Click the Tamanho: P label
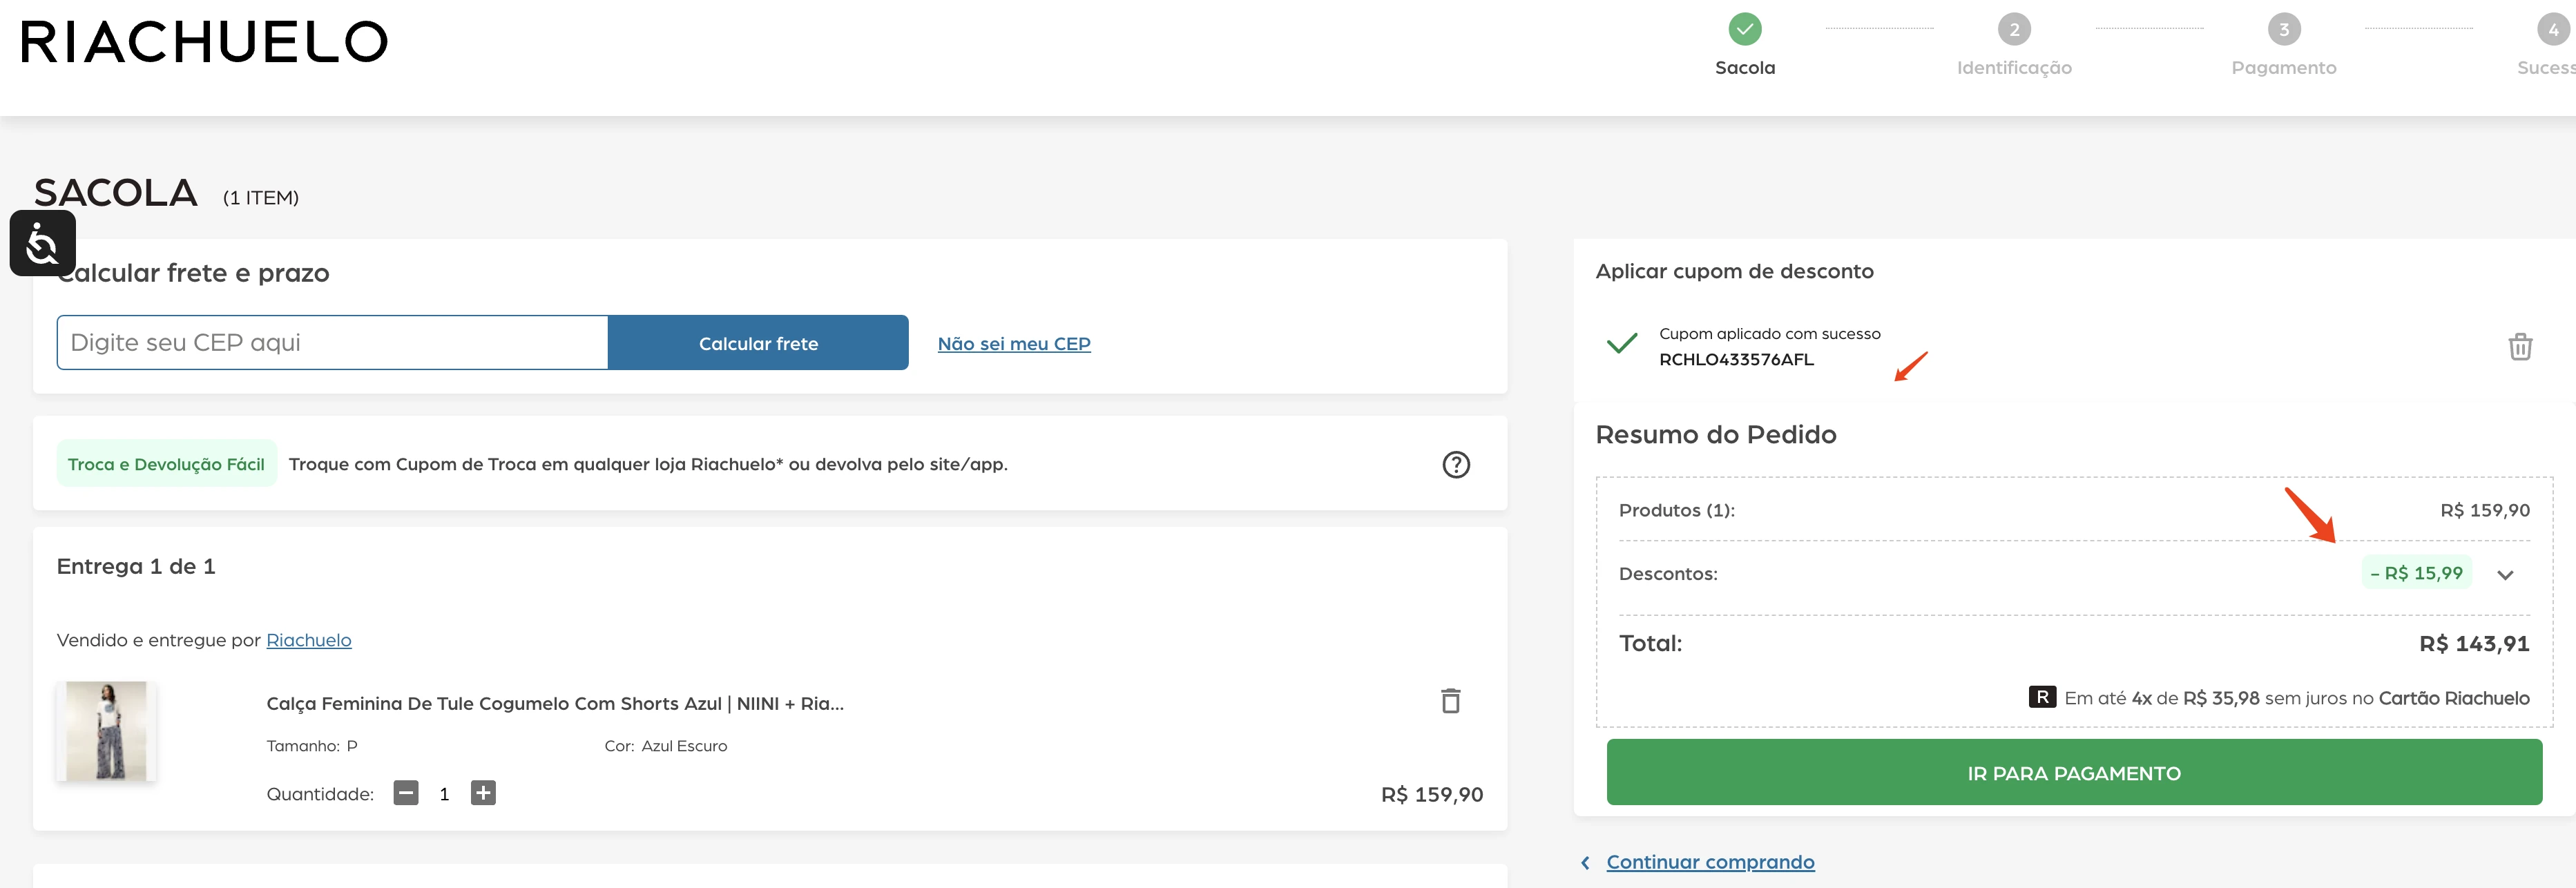The width and height of the screenshot is (2576, 888). coord(312,746)
